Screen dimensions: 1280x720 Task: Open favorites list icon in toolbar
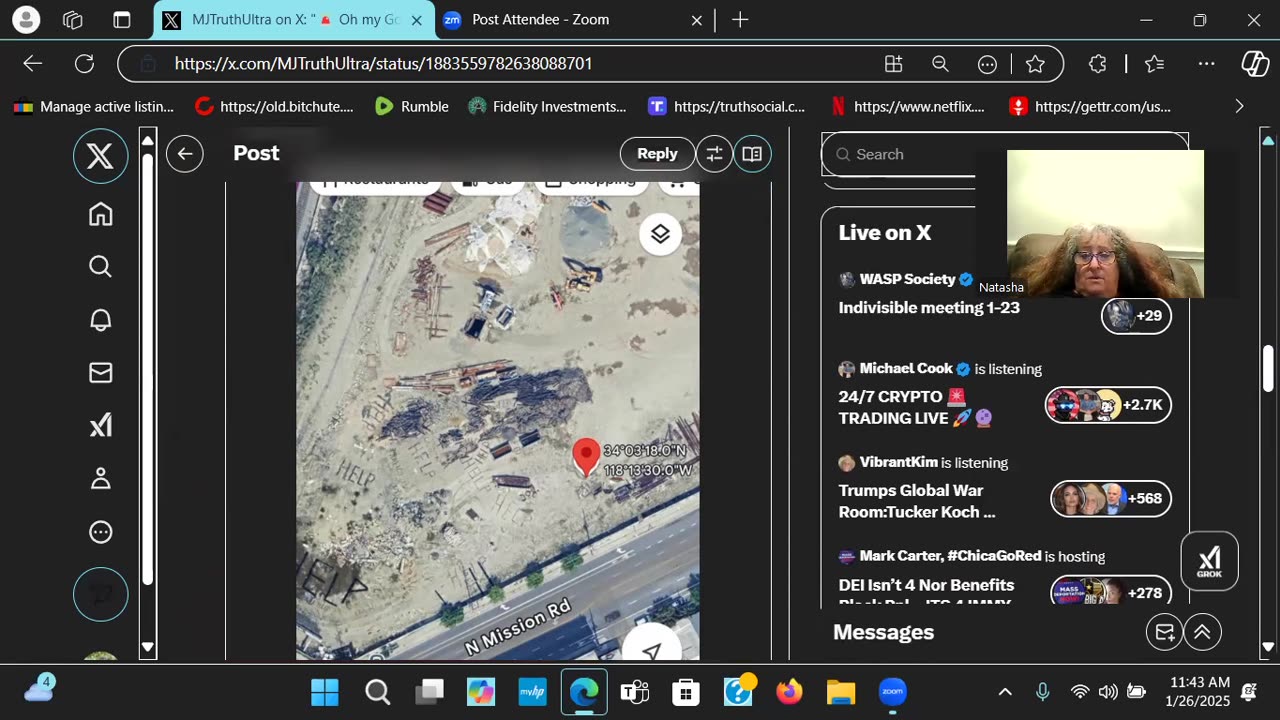1154,64
